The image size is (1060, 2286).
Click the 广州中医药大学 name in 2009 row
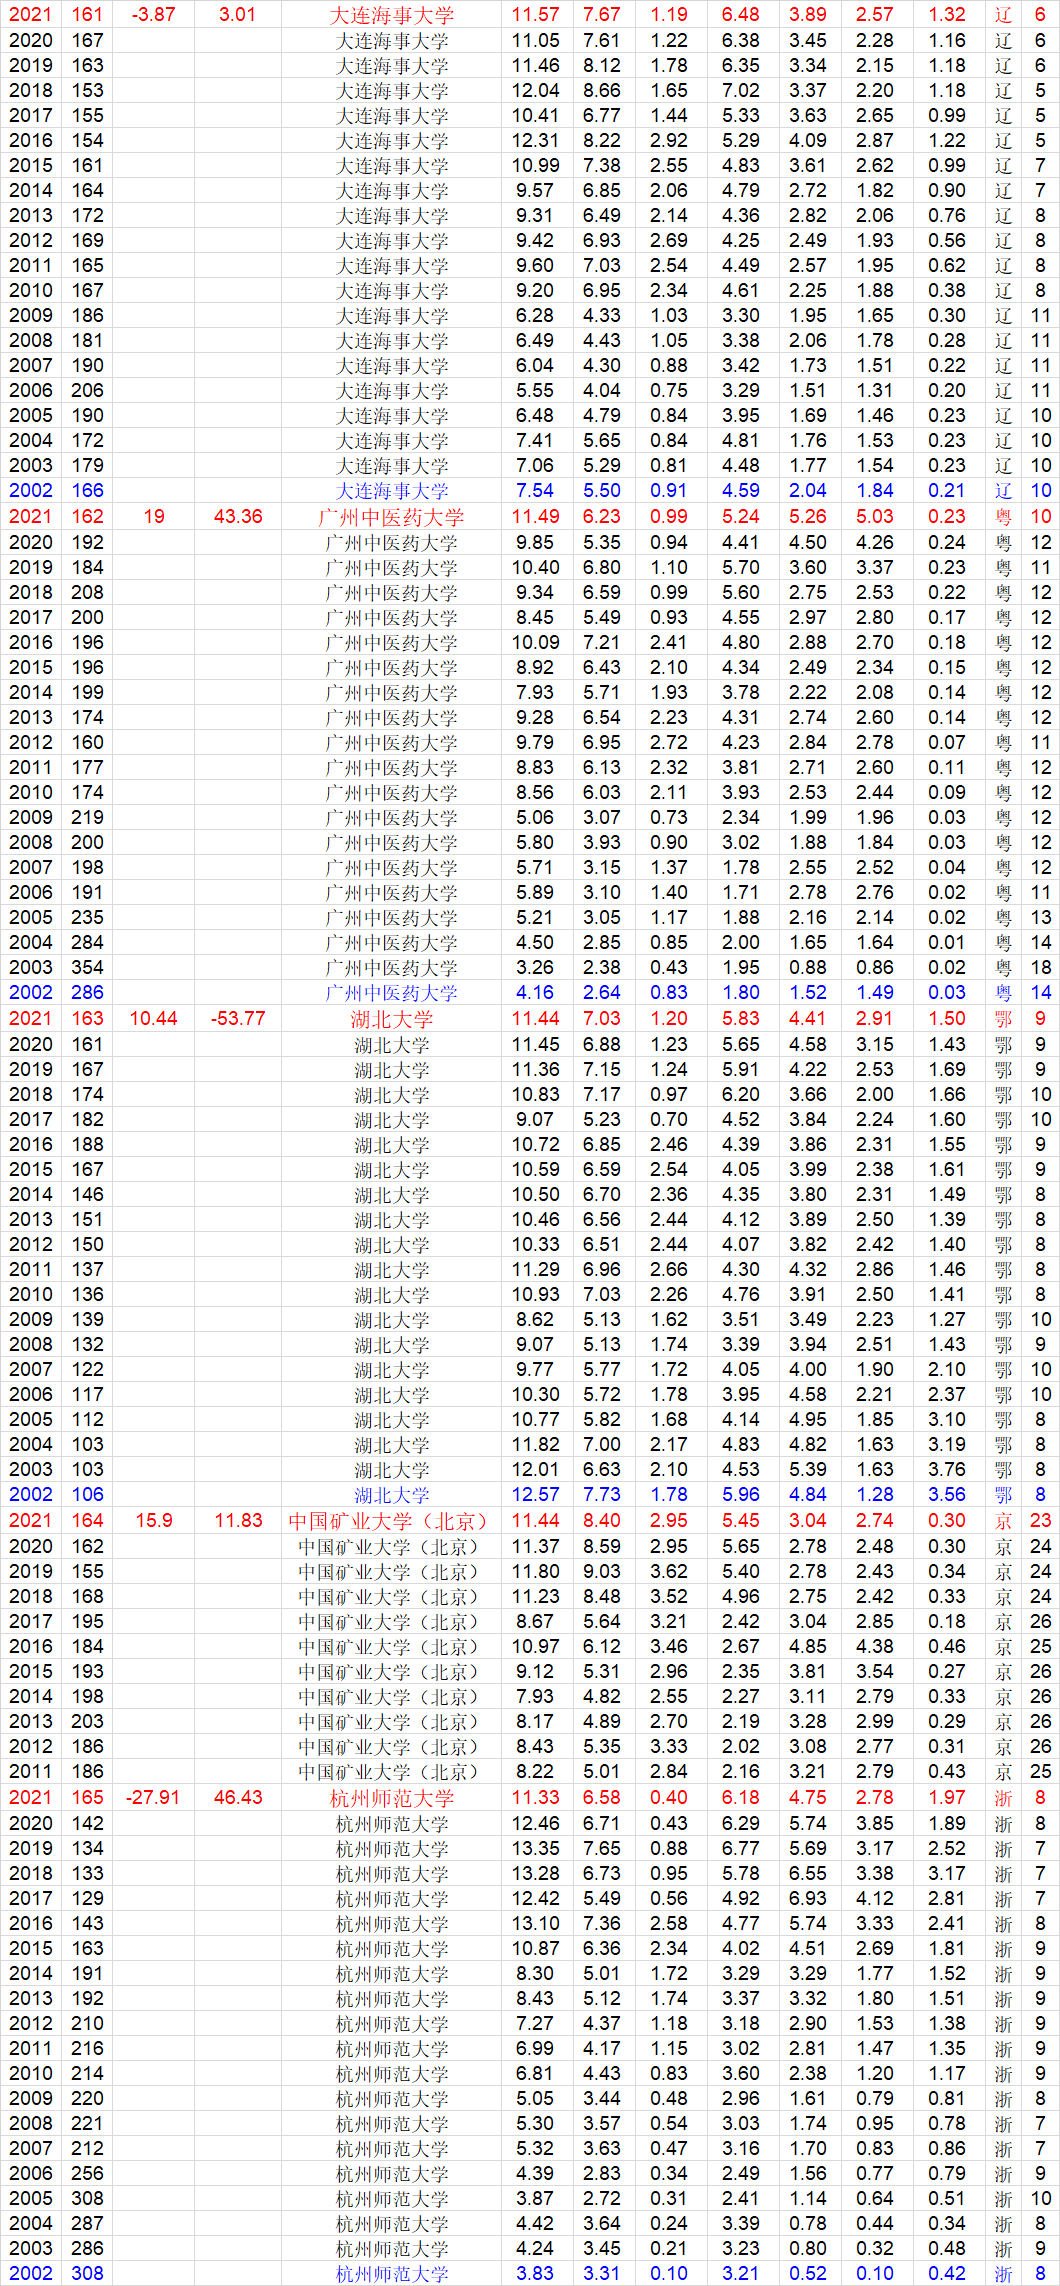(391, 818)
